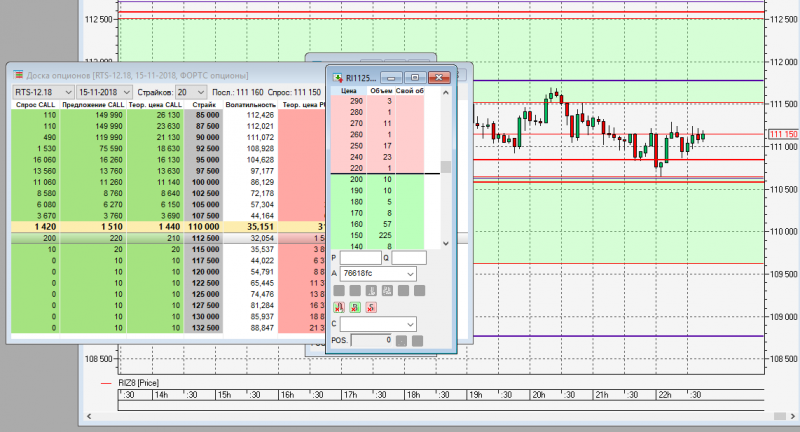The height and width of the screenshot is (432, 800).
Task: Click the 1 420 CALL bid cell
Action: (x=35, y=227)
